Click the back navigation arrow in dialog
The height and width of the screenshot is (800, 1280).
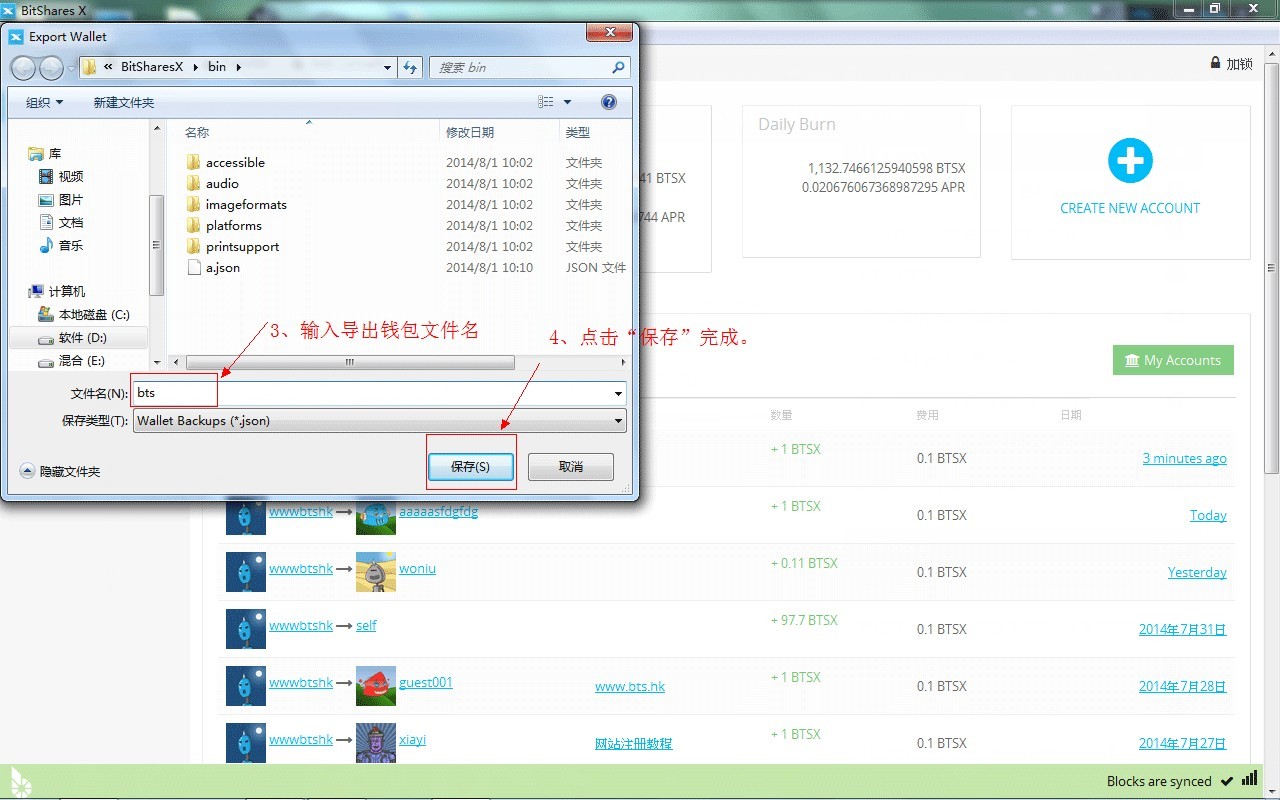click(23, 68)
